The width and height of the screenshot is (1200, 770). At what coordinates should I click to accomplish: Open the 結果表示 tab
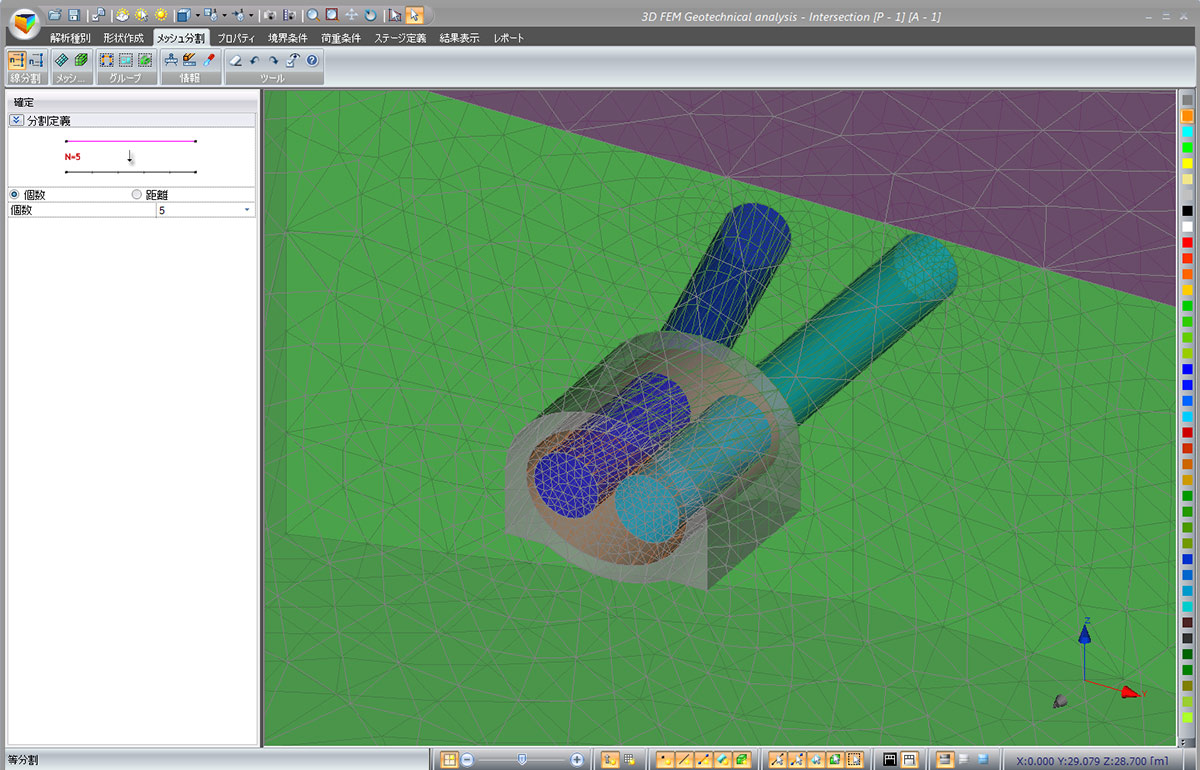click(459, 38)
